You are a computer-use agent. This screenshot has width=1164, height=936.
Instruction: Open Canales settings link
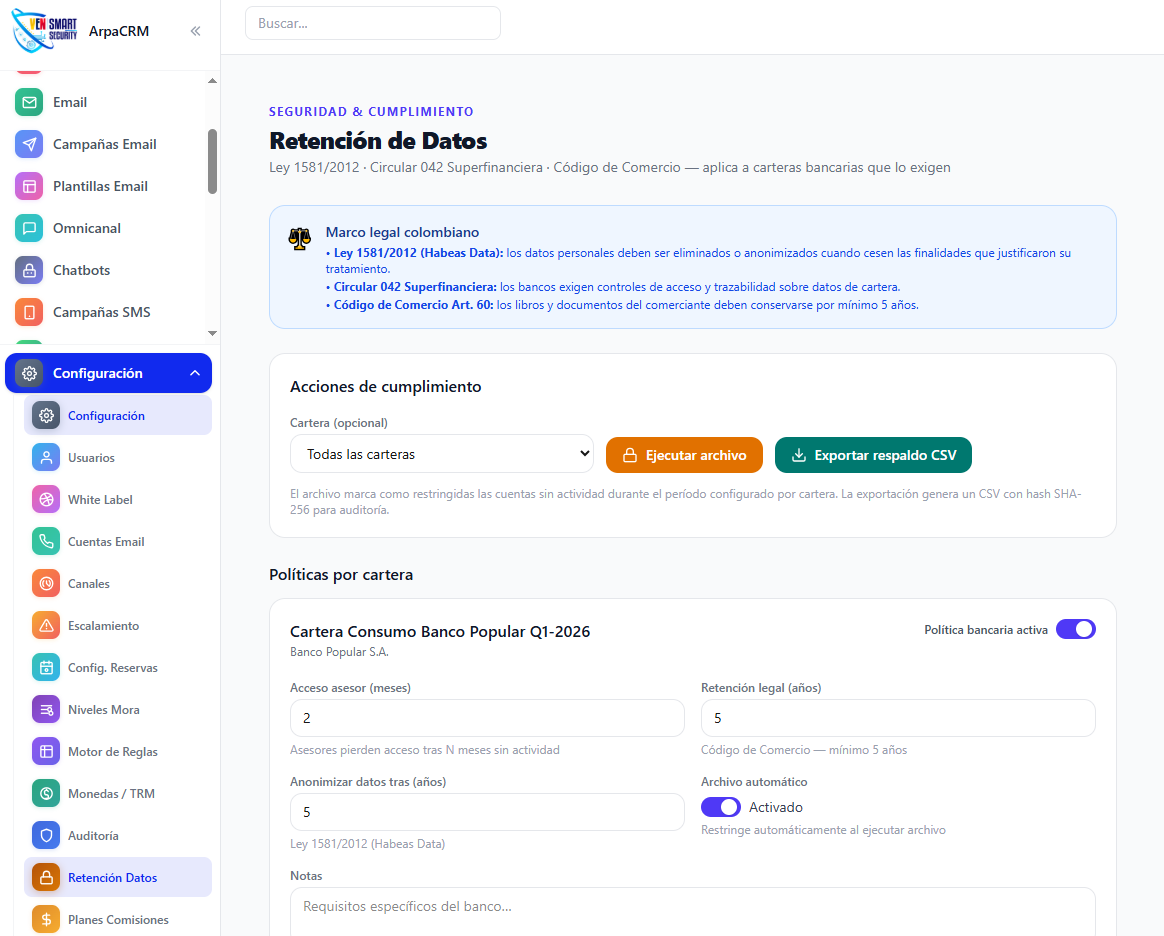[118, 583]
